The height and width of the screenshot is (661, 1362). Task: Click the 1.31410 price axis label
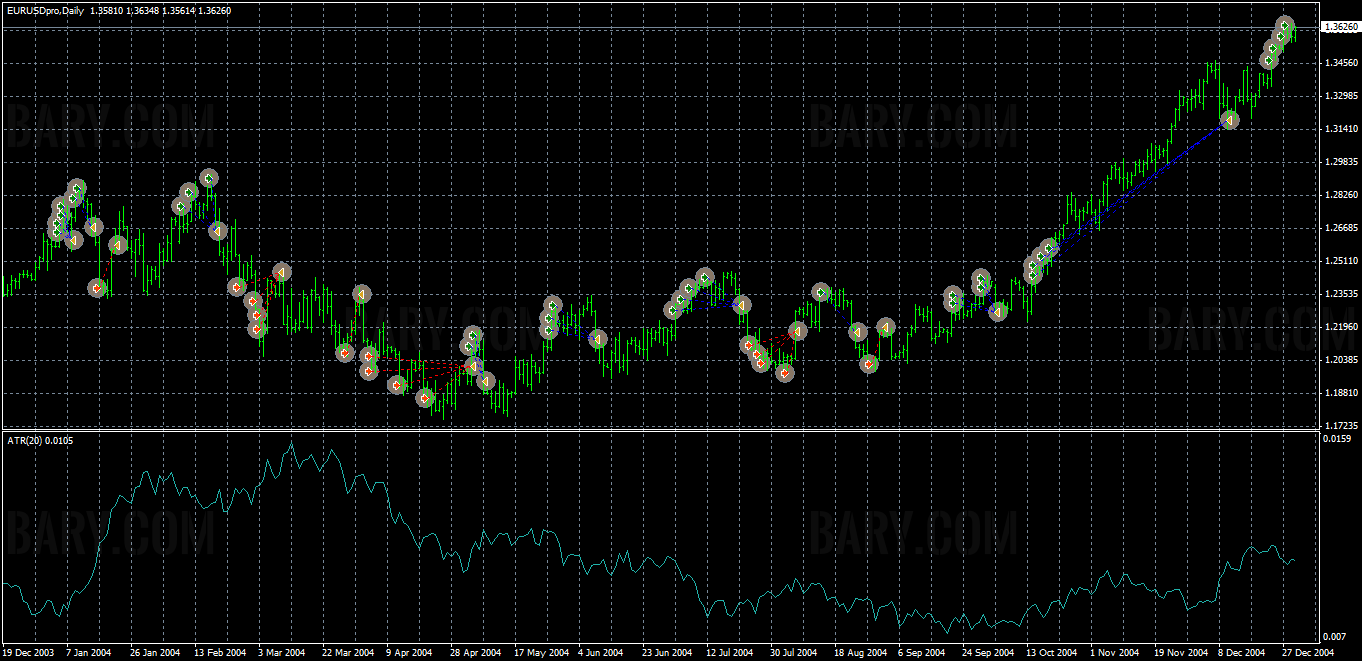(x=1340, y=128)
